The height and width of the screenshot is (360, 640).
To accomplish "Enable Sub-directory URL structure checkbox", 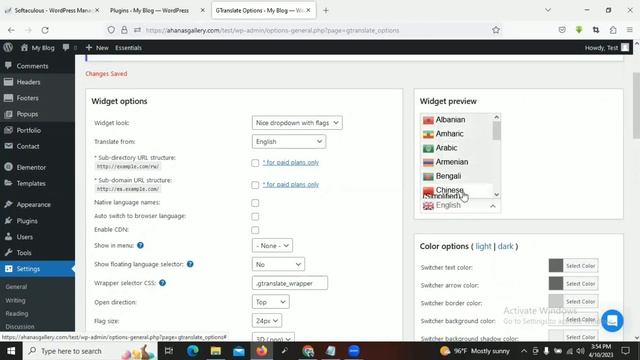I will [x=255, y=163].
